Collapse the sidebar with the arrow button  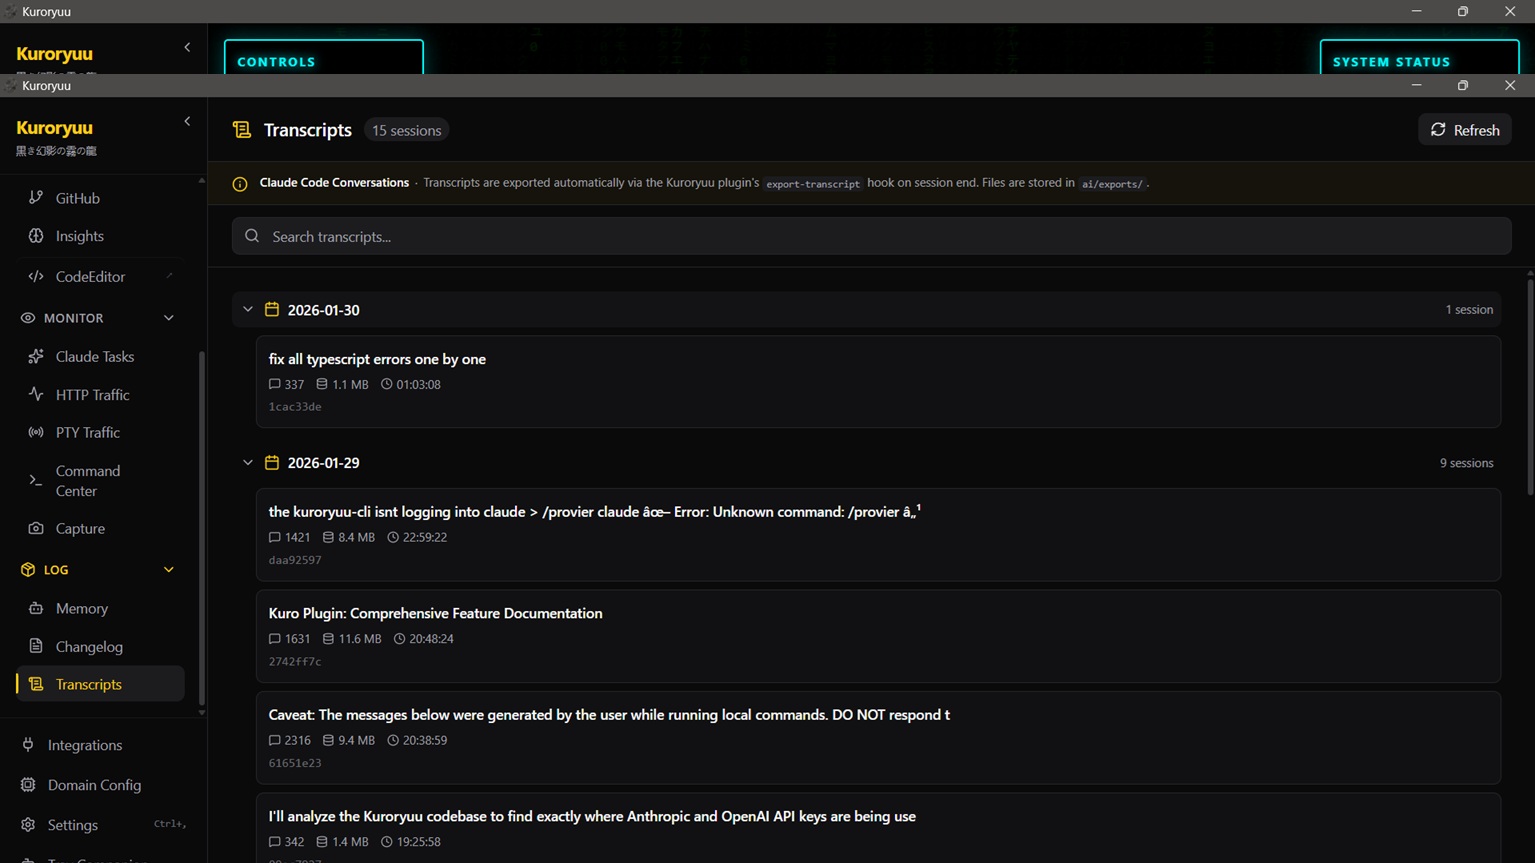tap(187, 122)
